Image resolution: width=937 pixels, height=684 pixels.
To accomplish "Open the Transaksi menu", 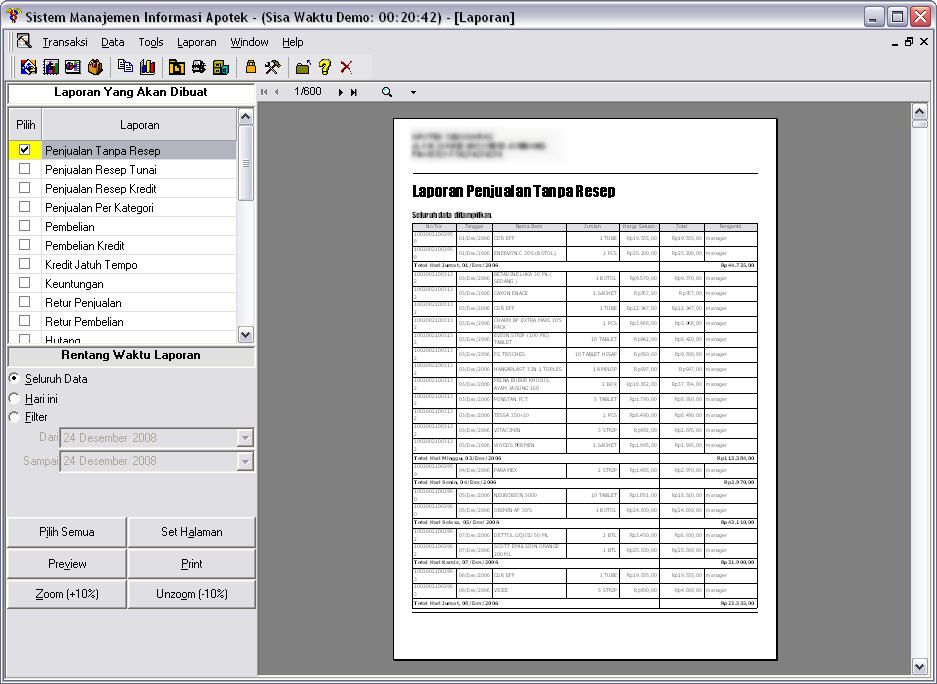I will [65, 42].
